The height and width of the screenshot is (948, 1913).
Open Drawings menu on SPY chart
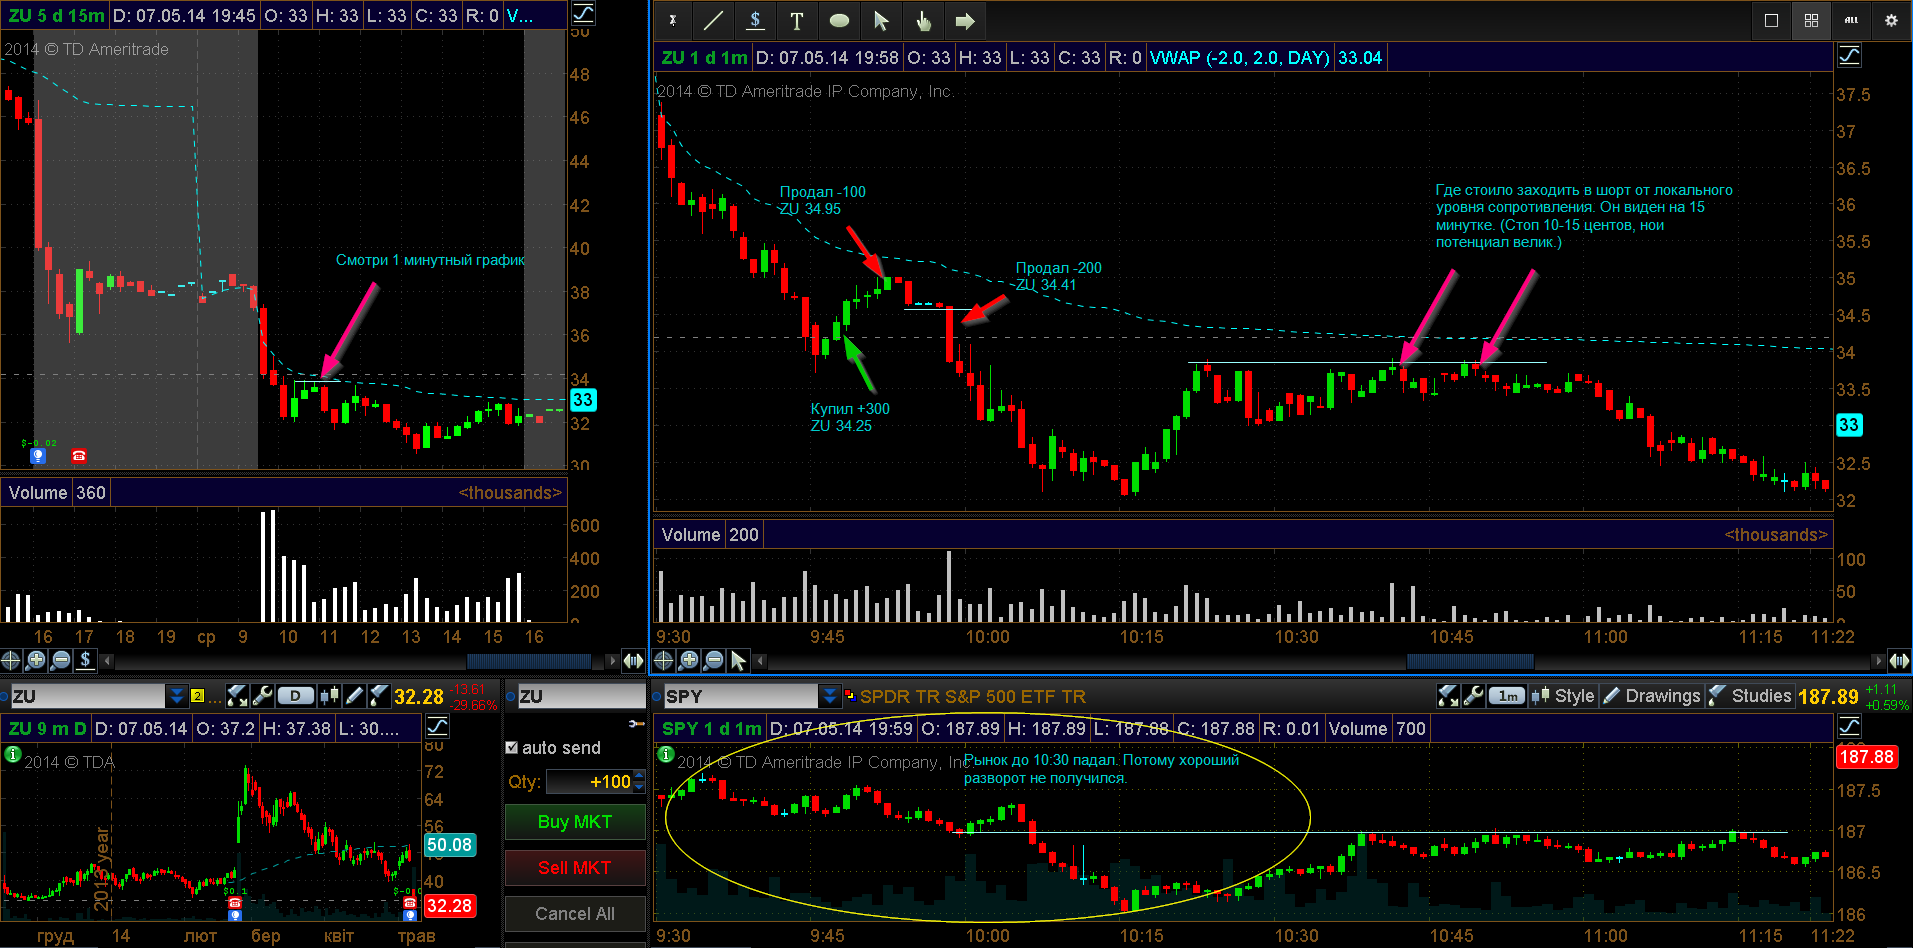point(1651,696)
